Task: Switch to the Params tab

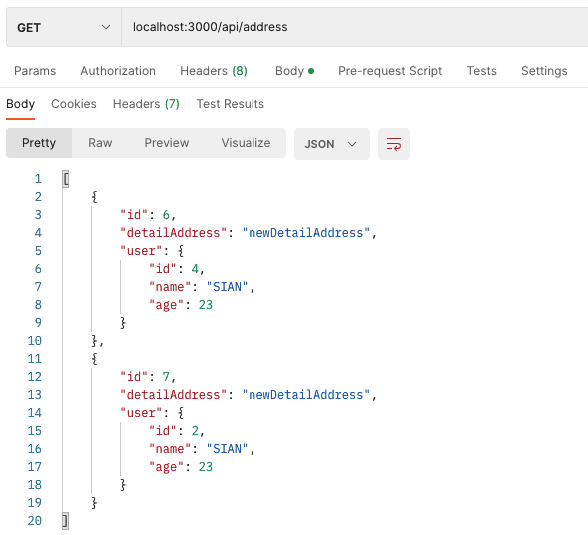Action: (x=35, y=71)
